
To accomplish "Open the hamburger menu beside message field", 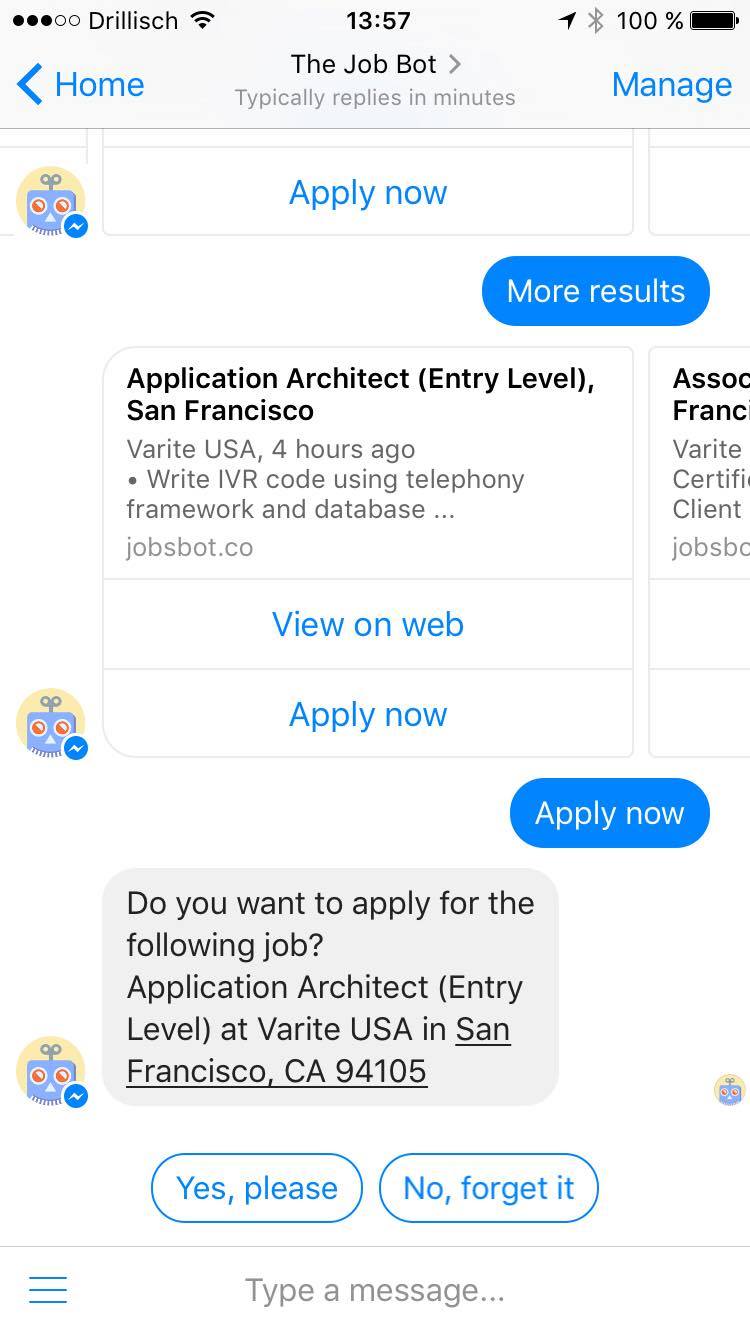I will tap(48, 1290).
